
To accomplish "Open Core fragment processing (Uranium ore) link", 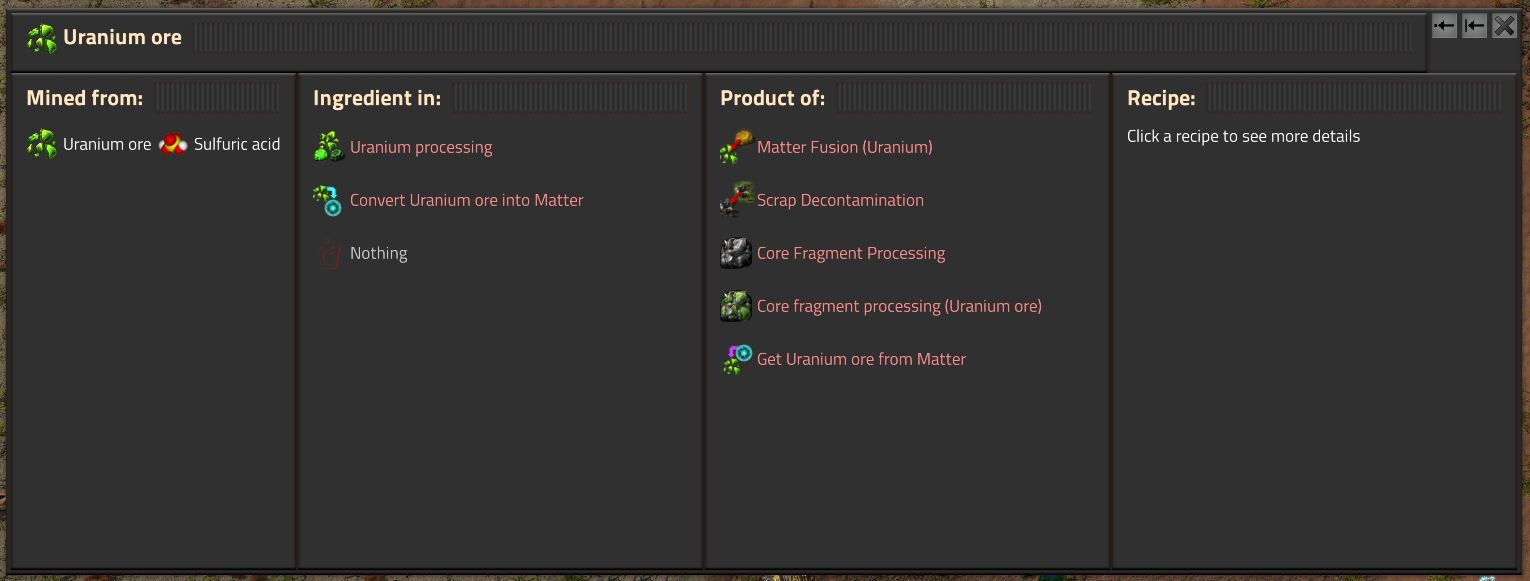I will pyautogui.click(x=899, y=306).
